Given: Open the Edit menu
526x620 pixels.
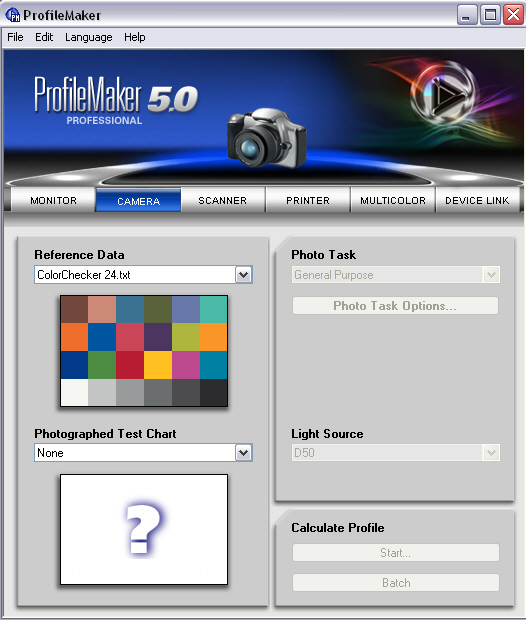Looking at the screenshot, I should (x=44, y=37).
